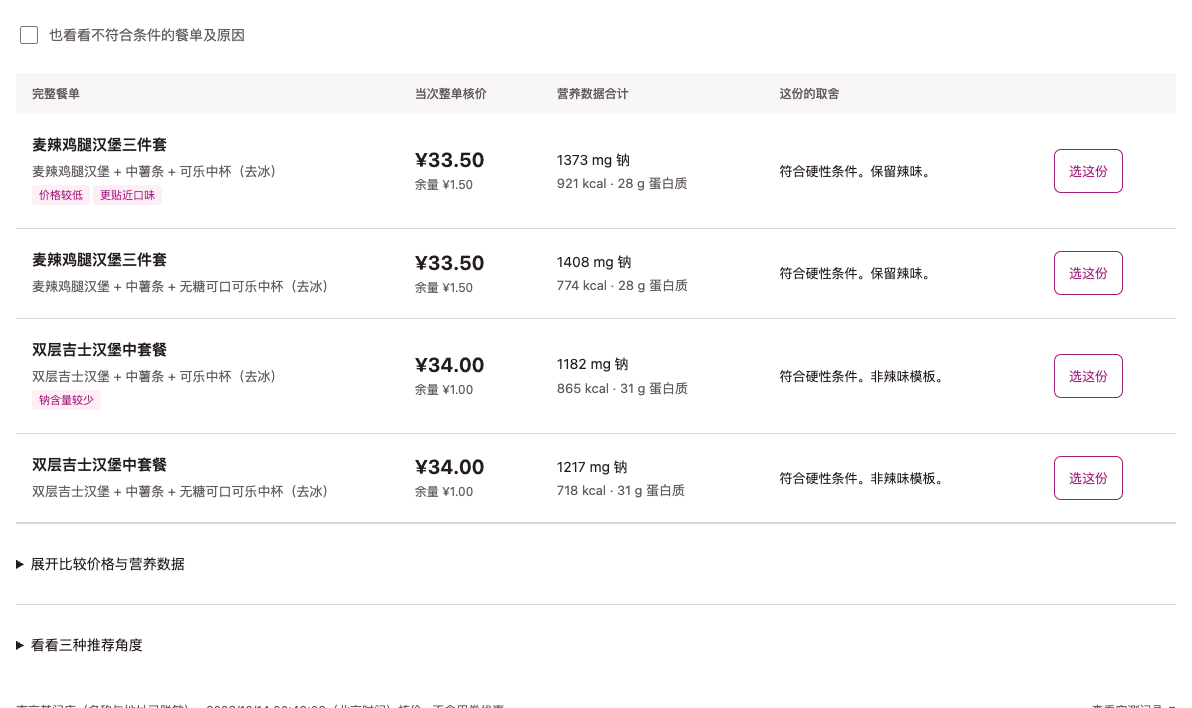Click 选这份 for the 1408 mg 钠 meal

click(x=1088, y=273)
